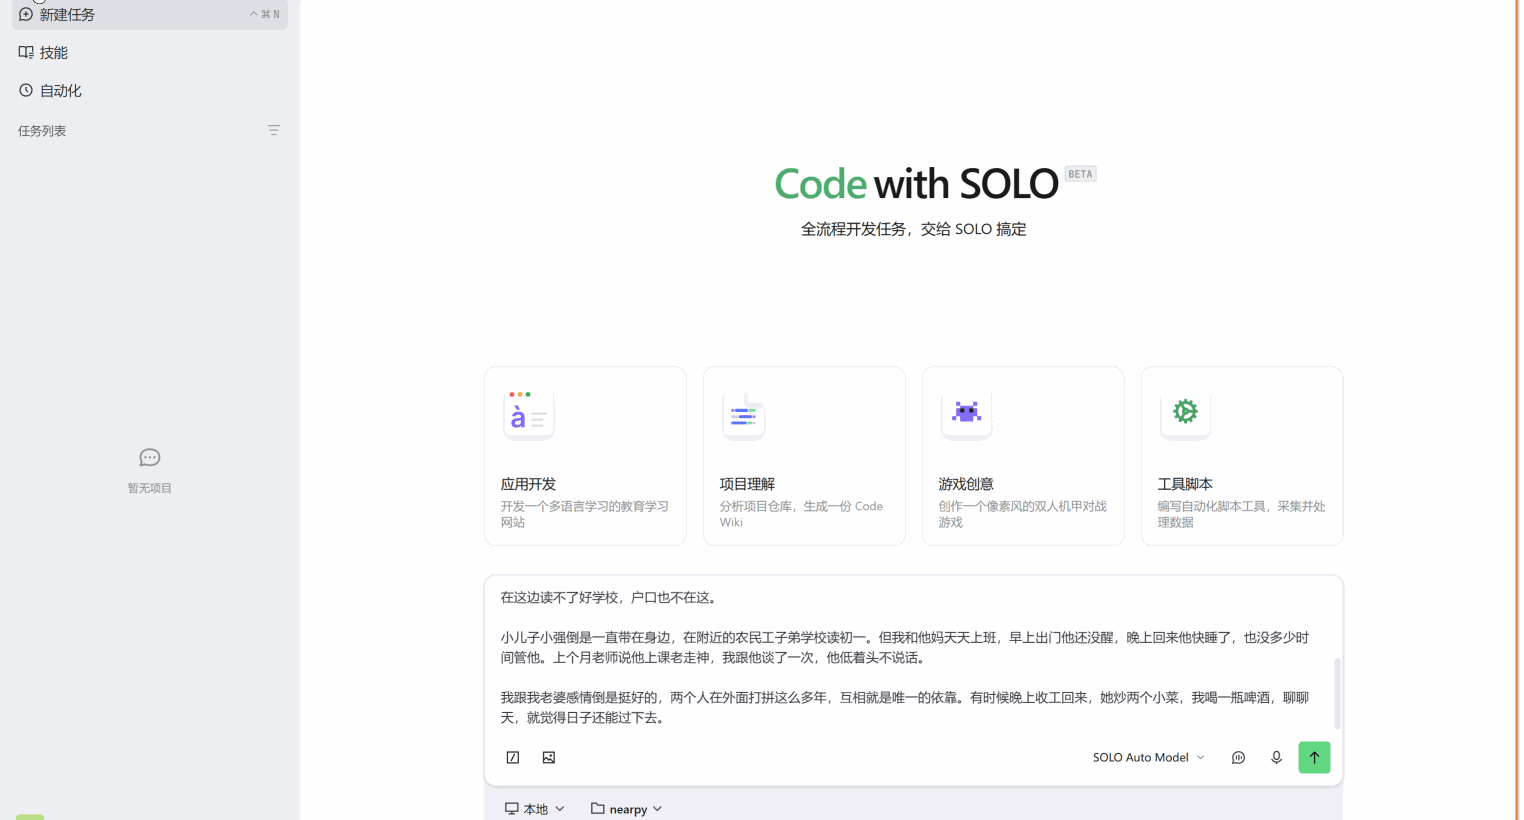Image resolution: width=1524 pixels, height=820 pixels.
Task: Click the prompt box vertical scrollbar
Action: [1337, 693]
